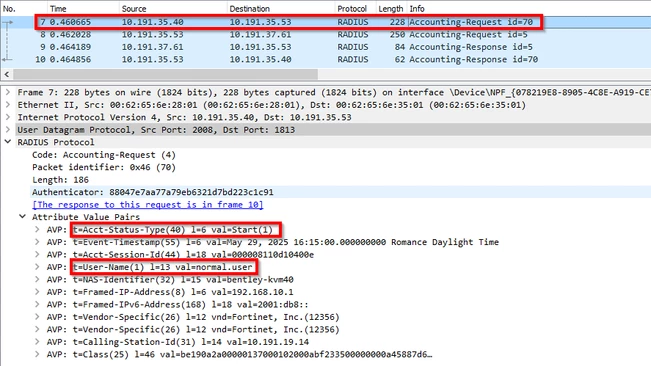This screenshot has width=651, height=366.
Task: Expand the Acct-Status-Type AVP
Action: pyautogui.click(x=37, y=229)
